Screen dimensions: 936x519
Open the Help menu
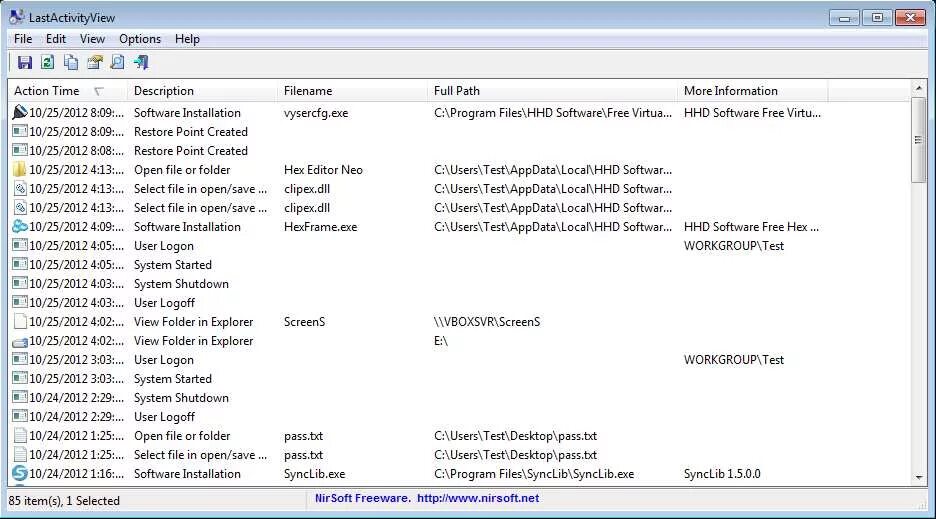tap(187, 39)
